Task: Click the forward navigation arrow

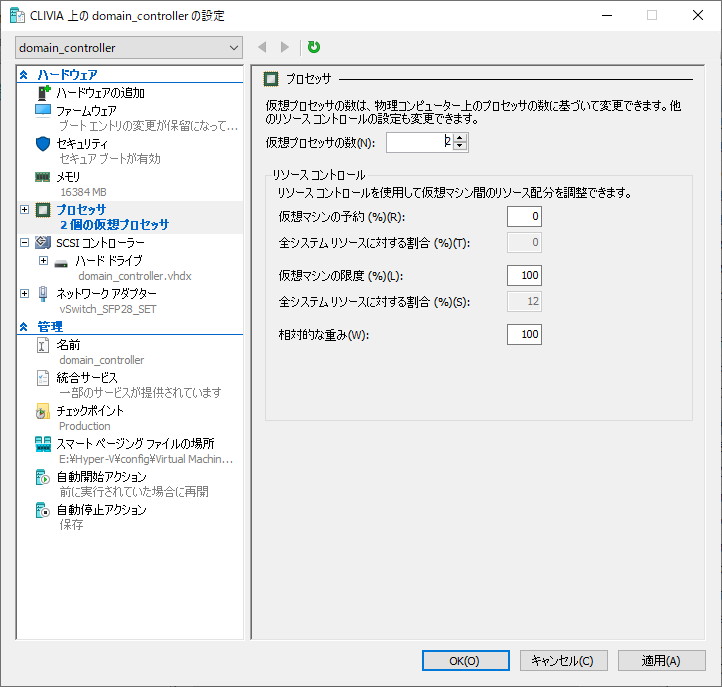Action: coord(285,47)
